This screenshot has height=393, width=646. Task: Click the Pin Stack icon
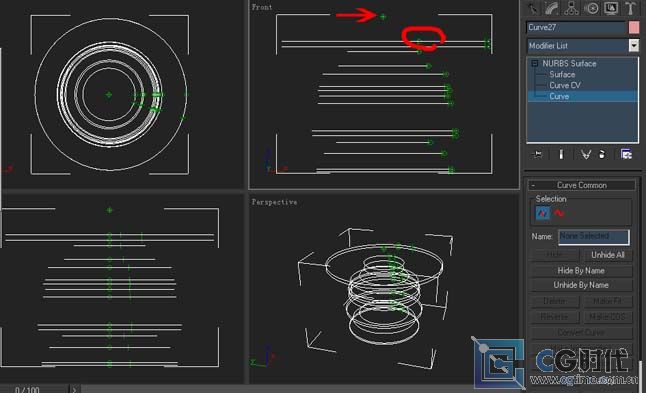tap(537, 154)
